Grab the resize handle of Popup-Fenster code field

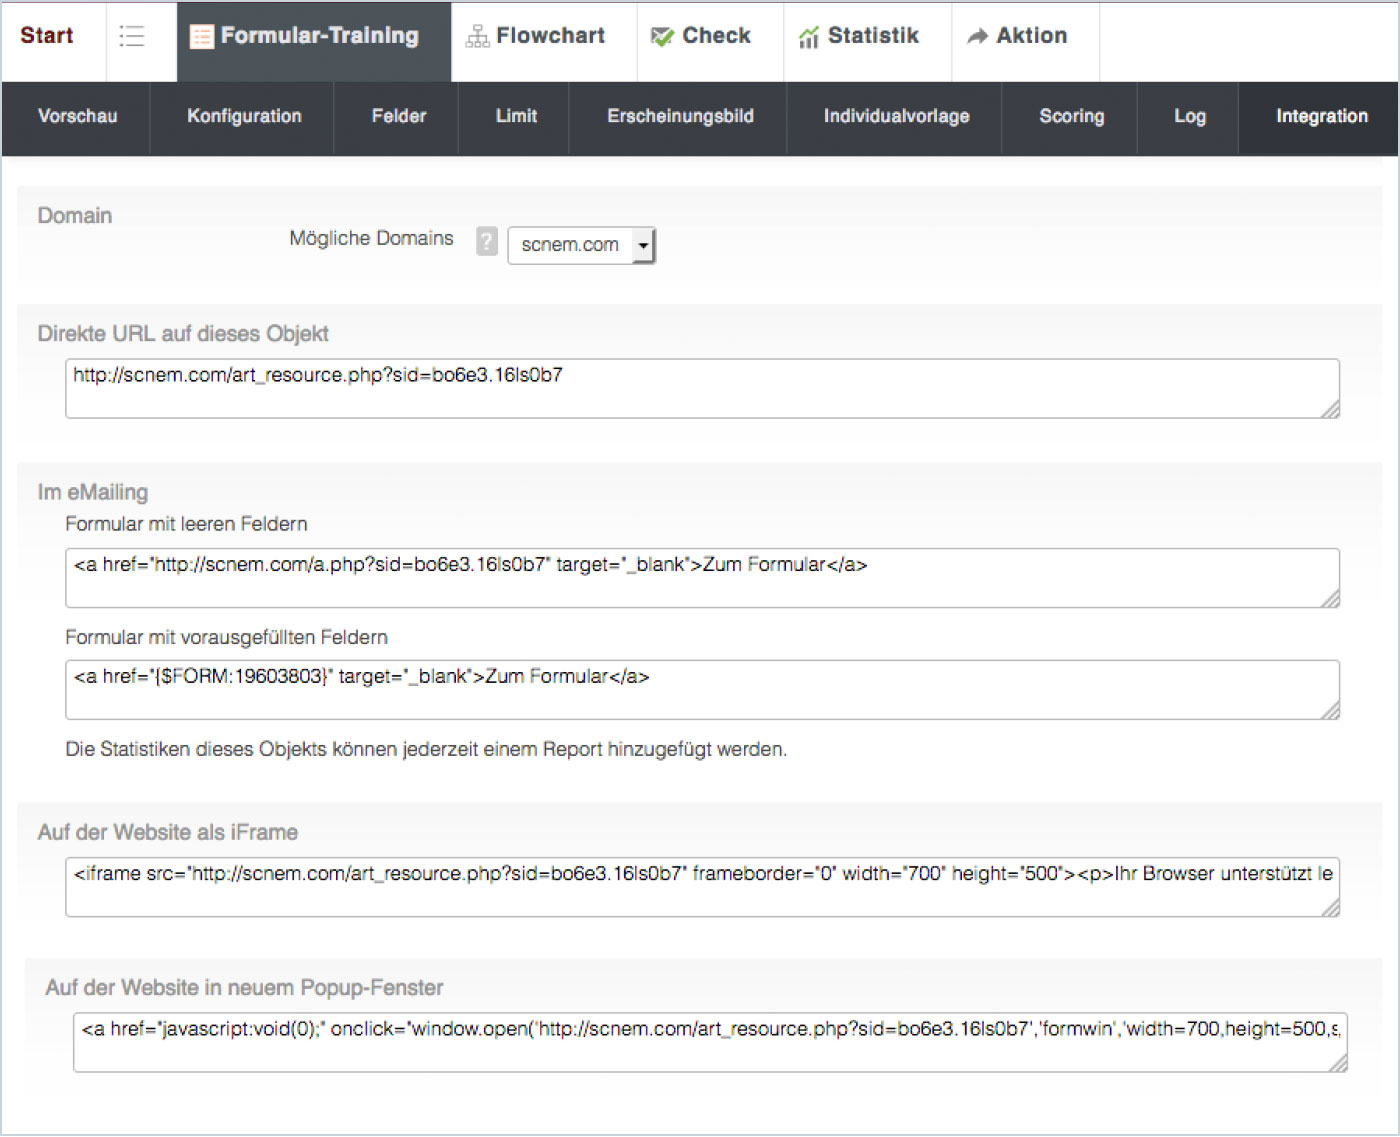1338,1064
